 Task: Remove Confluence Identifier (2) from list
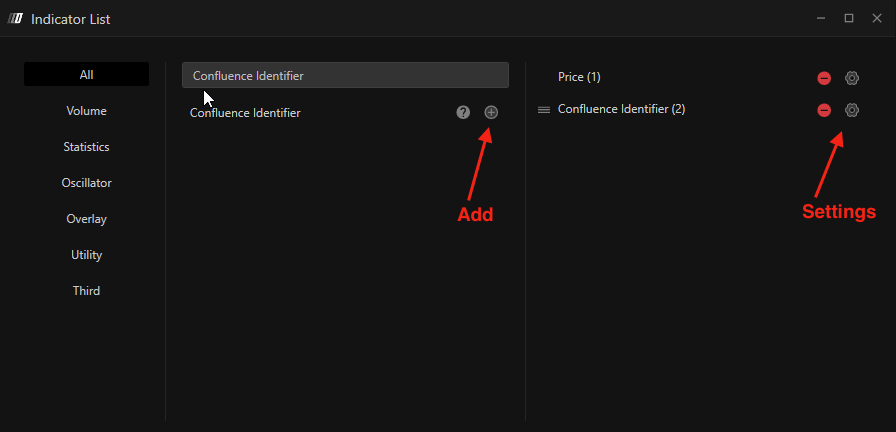tap(824, 110)
